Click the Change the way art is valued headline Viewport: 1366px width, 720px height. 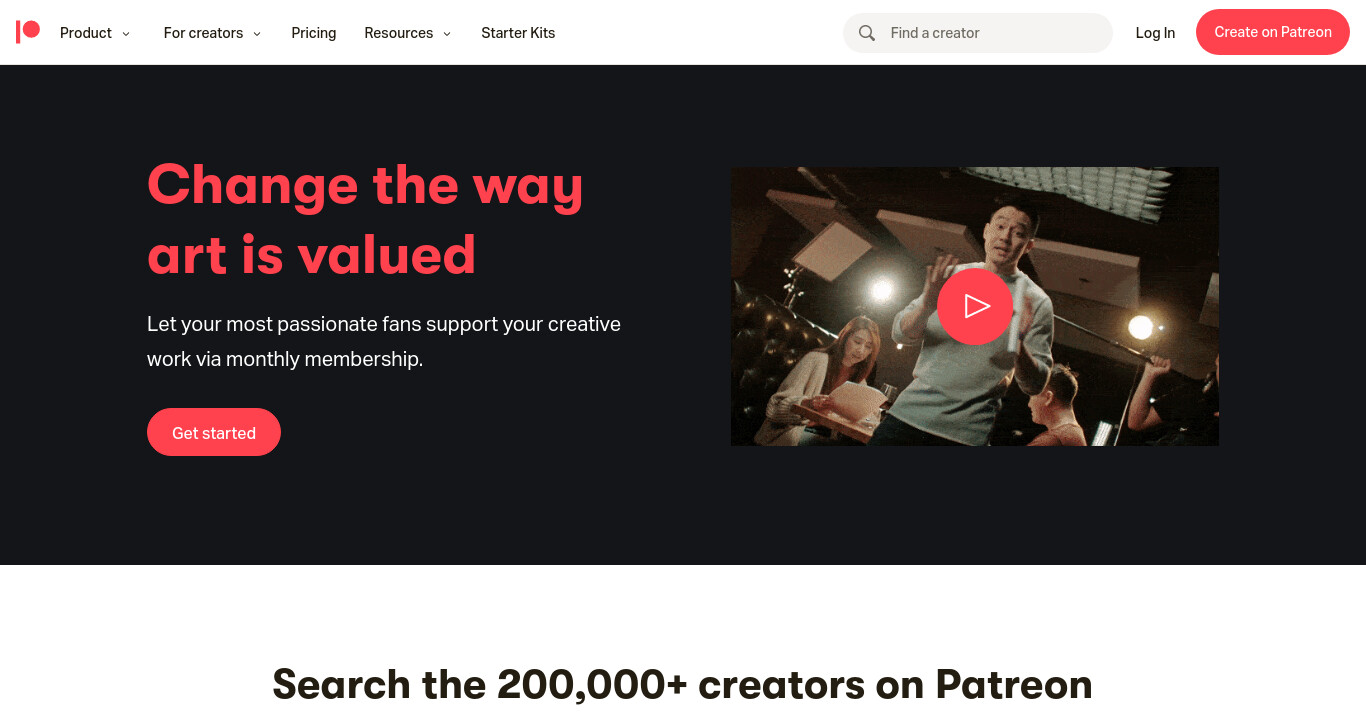[x=365, y=219]
